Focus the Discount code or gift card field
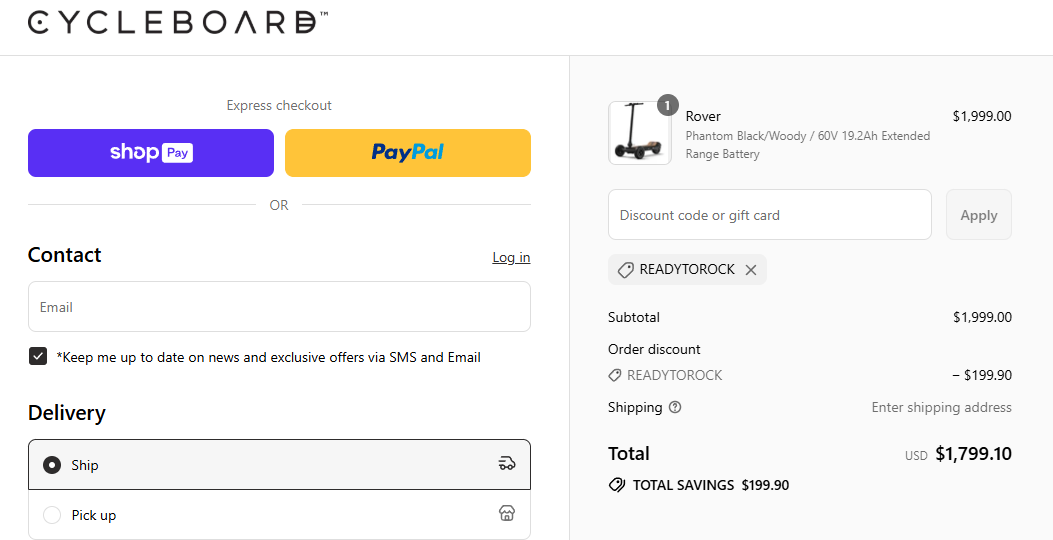The width and height of the screenshot is (1053, 540). click(770, 215)
